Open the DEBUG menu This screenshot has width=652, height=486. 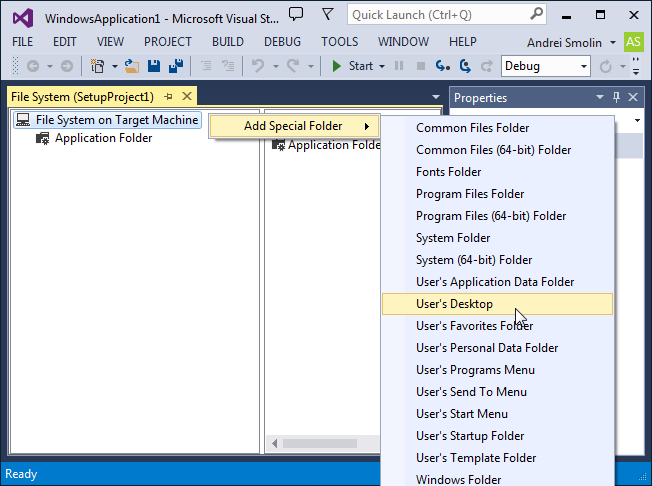[x=282, y=42]
